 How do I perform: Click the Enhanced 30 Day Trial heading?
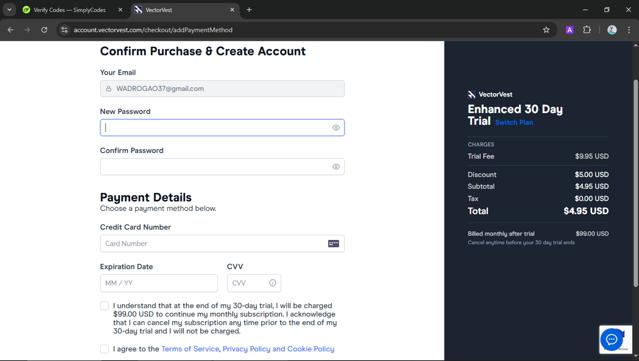point(515,115)
